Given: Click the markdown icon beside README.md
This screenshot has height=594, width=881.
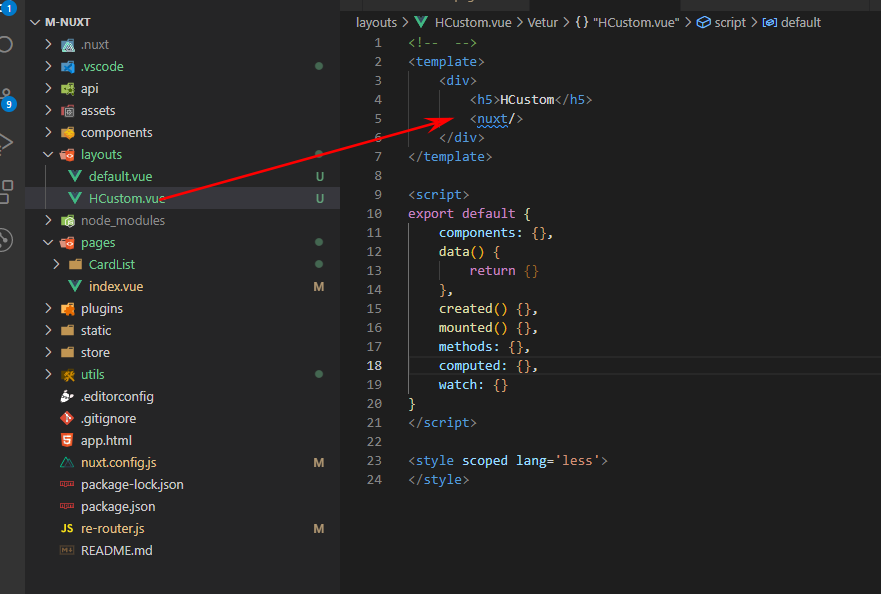Looking at the screenshot, I should [67, 551].
